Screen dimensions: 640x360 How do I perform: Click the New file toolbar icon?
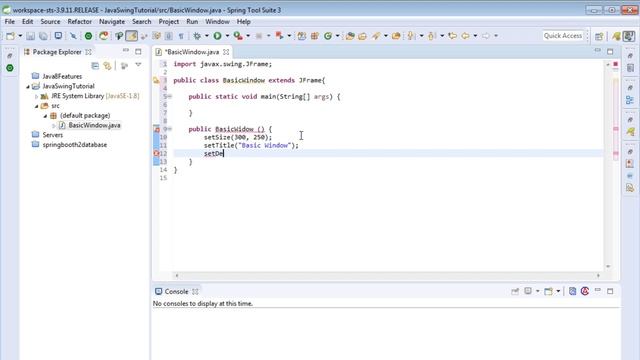tap(10, 36)
